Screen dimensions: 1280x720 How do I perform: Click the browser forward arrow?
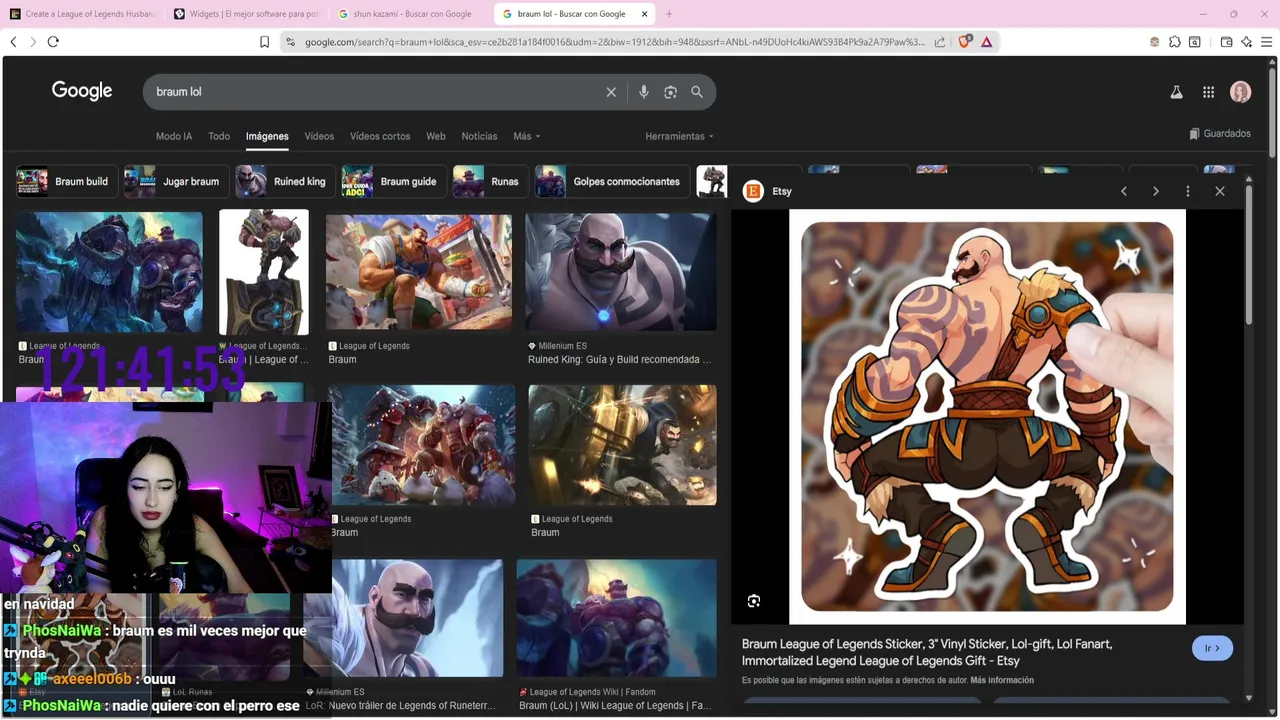[x=33, y=42]
